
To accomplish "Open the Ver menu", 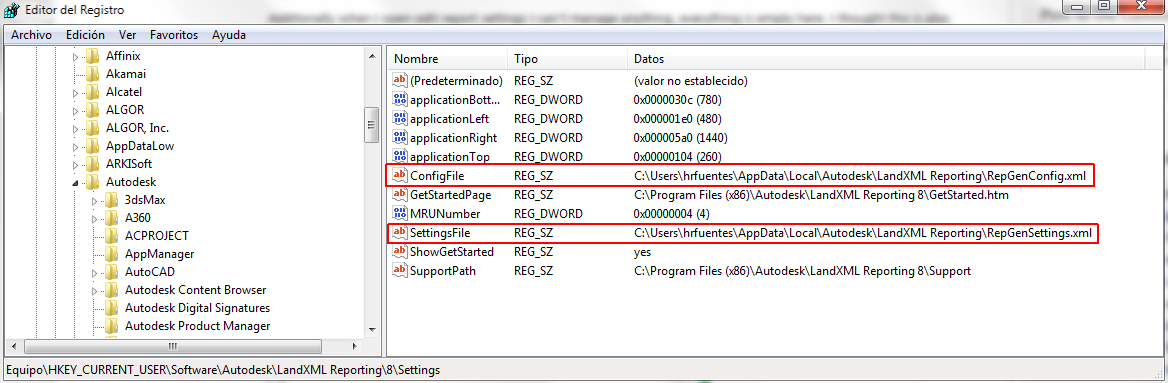I will pyautogui.click(x=127, y=35).
